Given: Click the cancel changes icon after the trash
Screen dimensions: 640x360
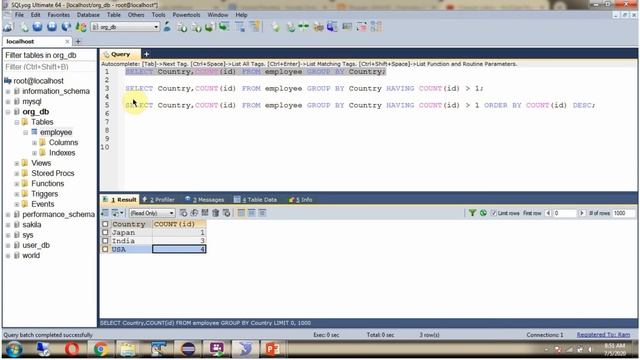Looking at the screenshot, I should [x=227, y=213].
